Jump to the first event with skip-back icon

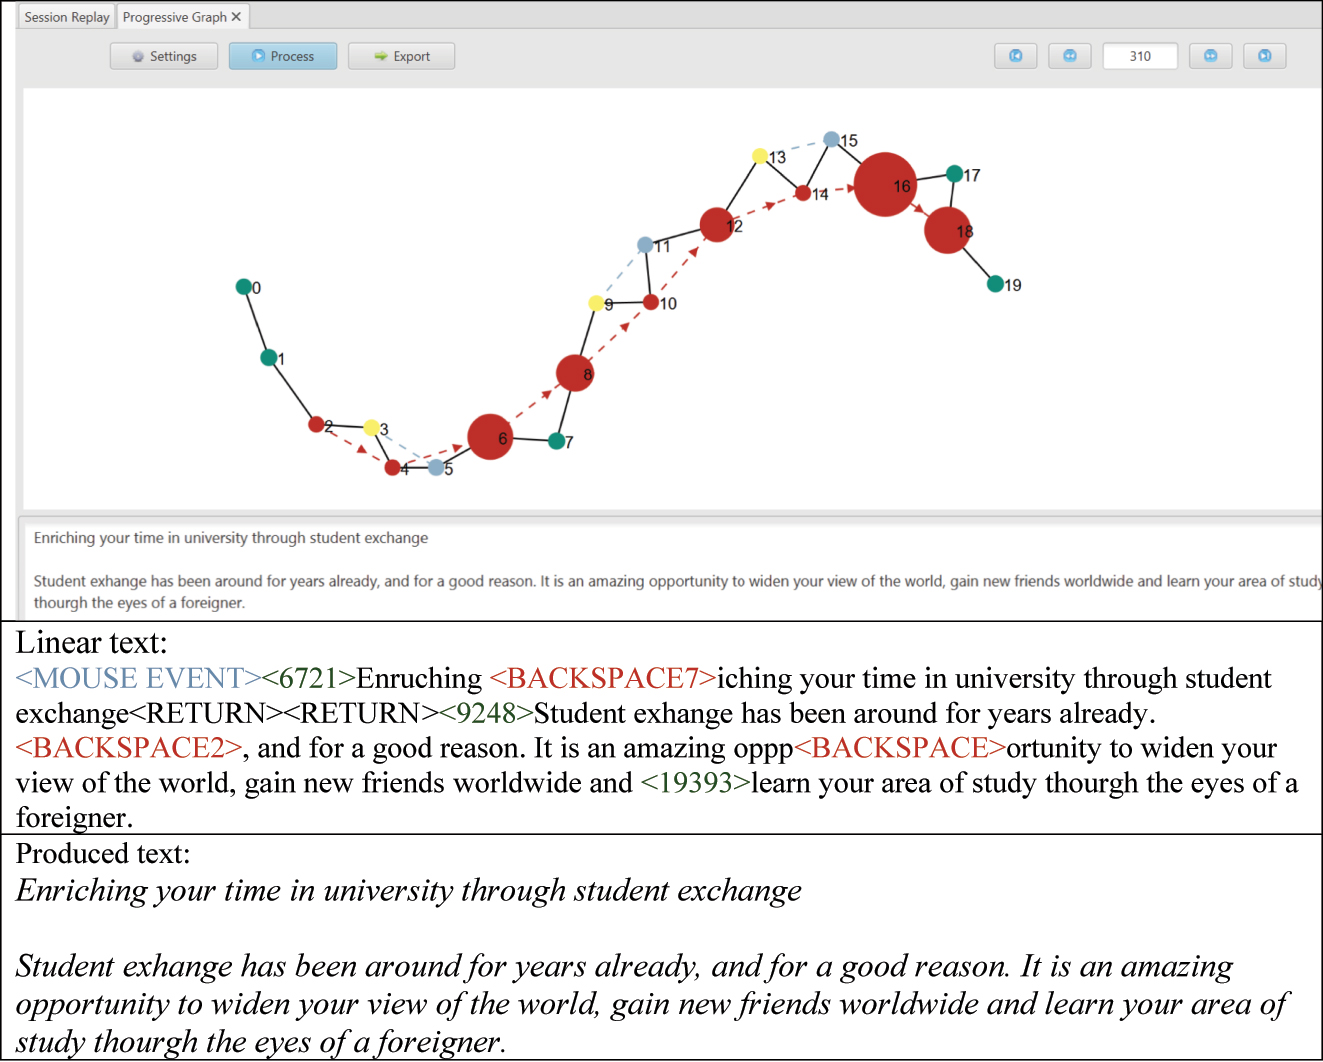1015,56
